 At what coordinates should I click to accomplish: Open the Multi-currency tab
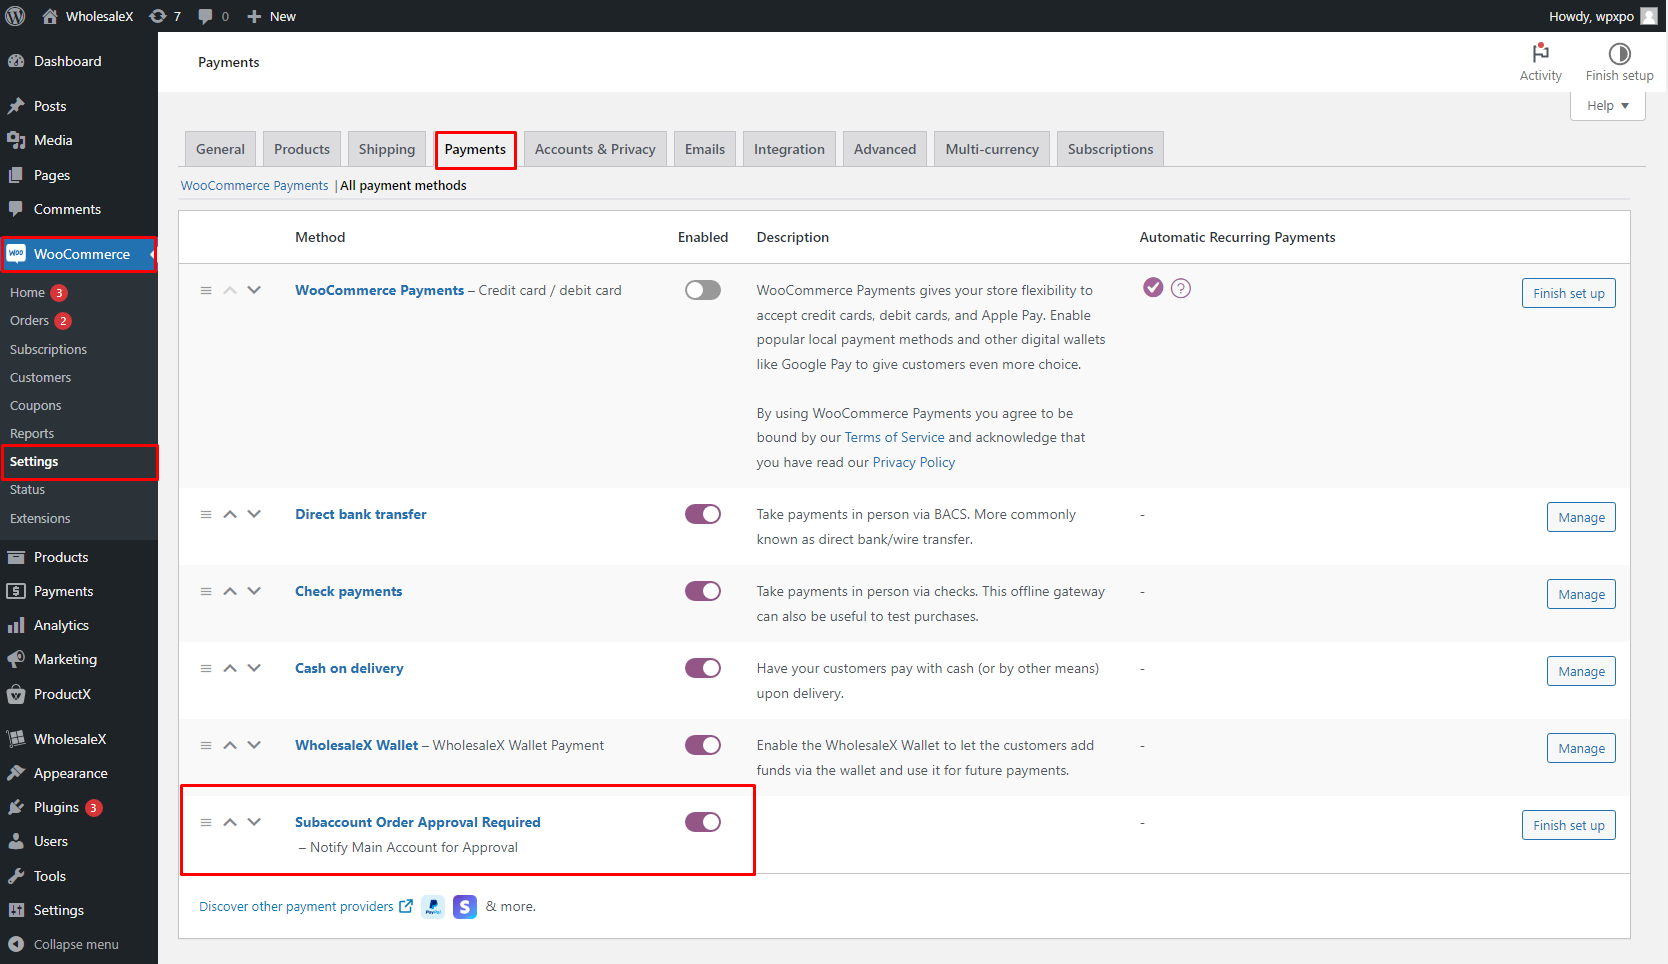tap(992, 149)
